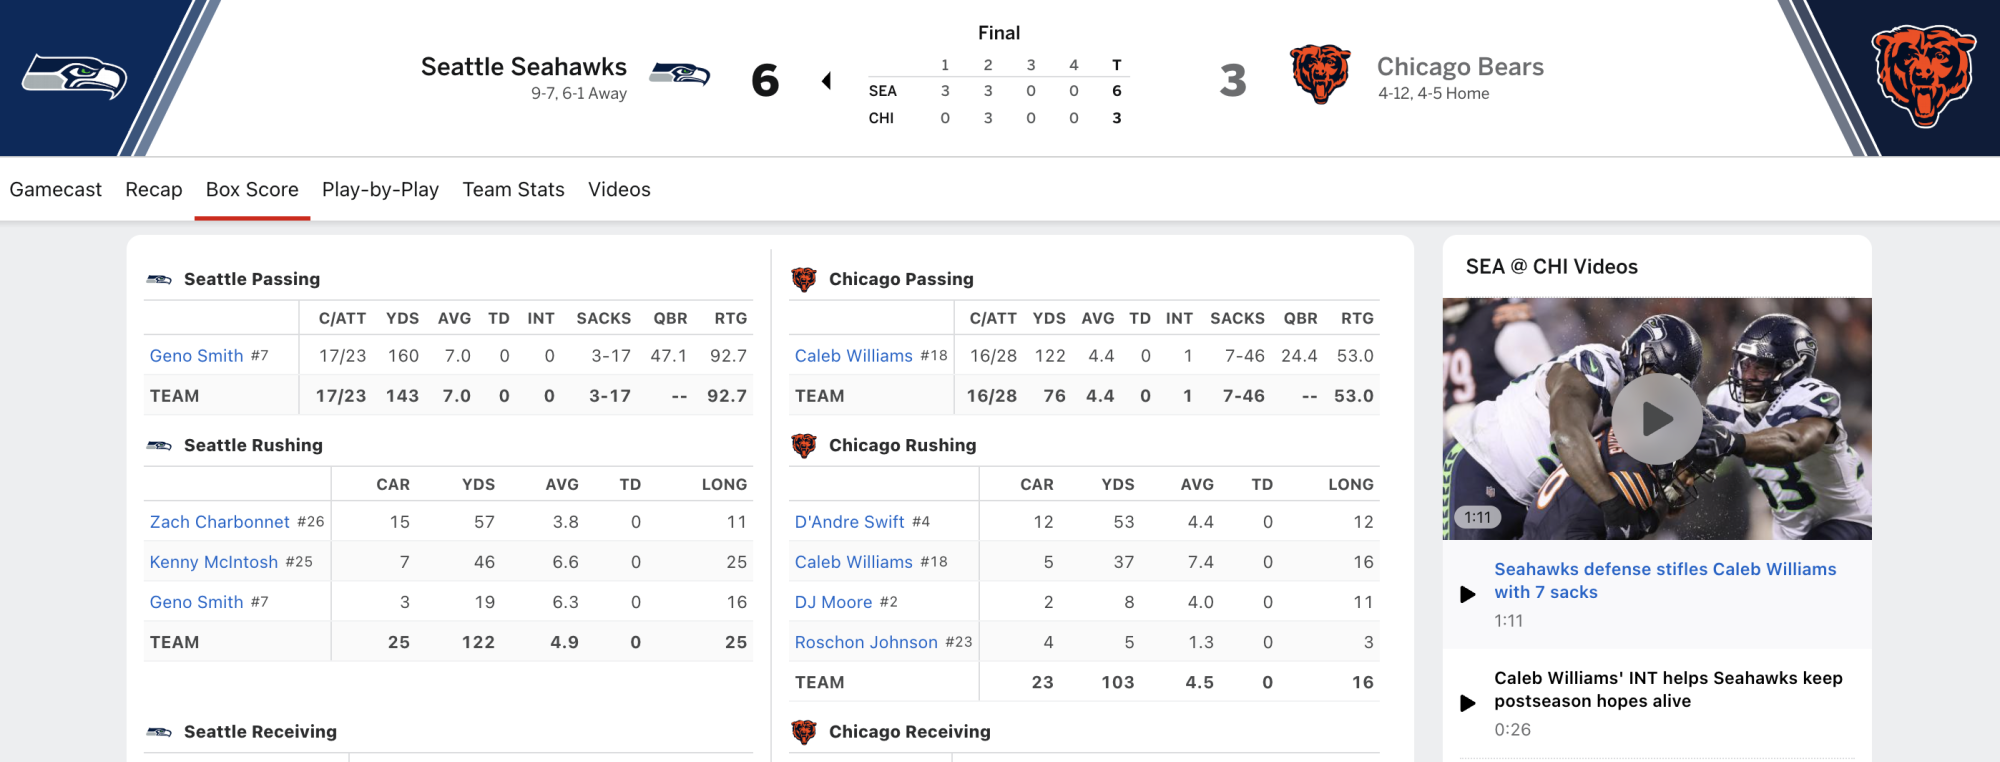Click the Seahawks icon next to Seattle Receiving
The height and width of the screenshot is (762, 2000).
159,732
